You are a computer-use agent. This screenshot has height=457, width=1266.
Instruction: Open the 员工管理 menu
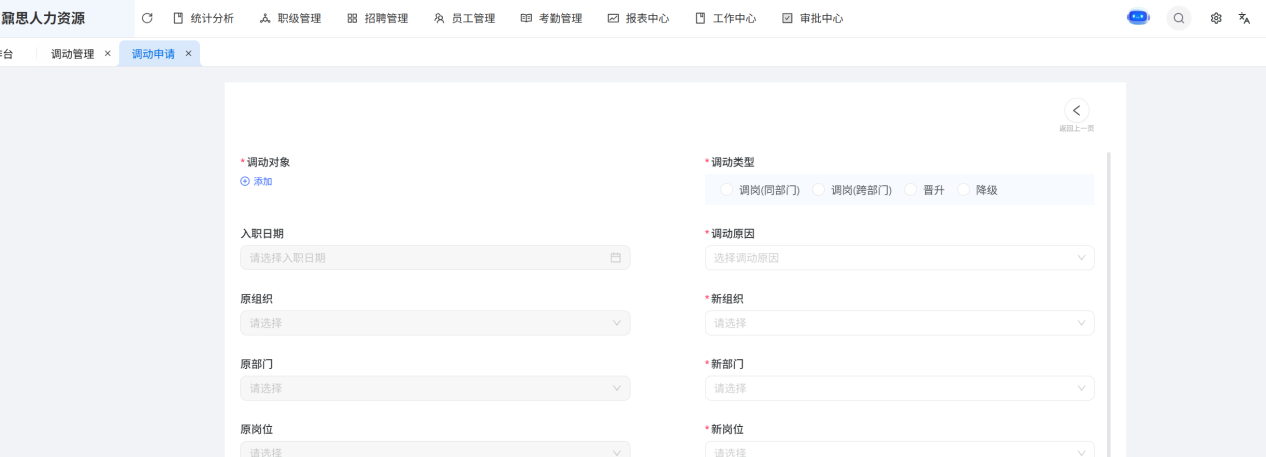click(x=464, y=18)
